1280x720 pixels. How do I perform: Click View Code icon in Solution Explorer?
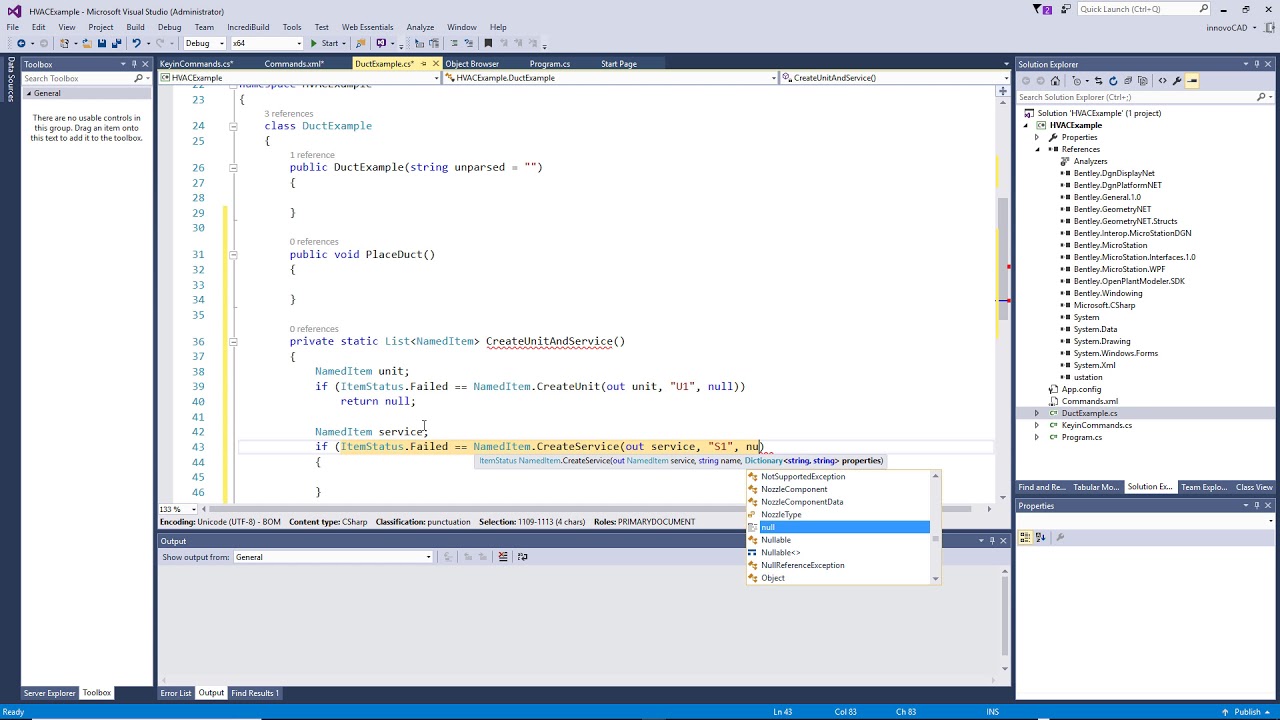click(1162, 81)
